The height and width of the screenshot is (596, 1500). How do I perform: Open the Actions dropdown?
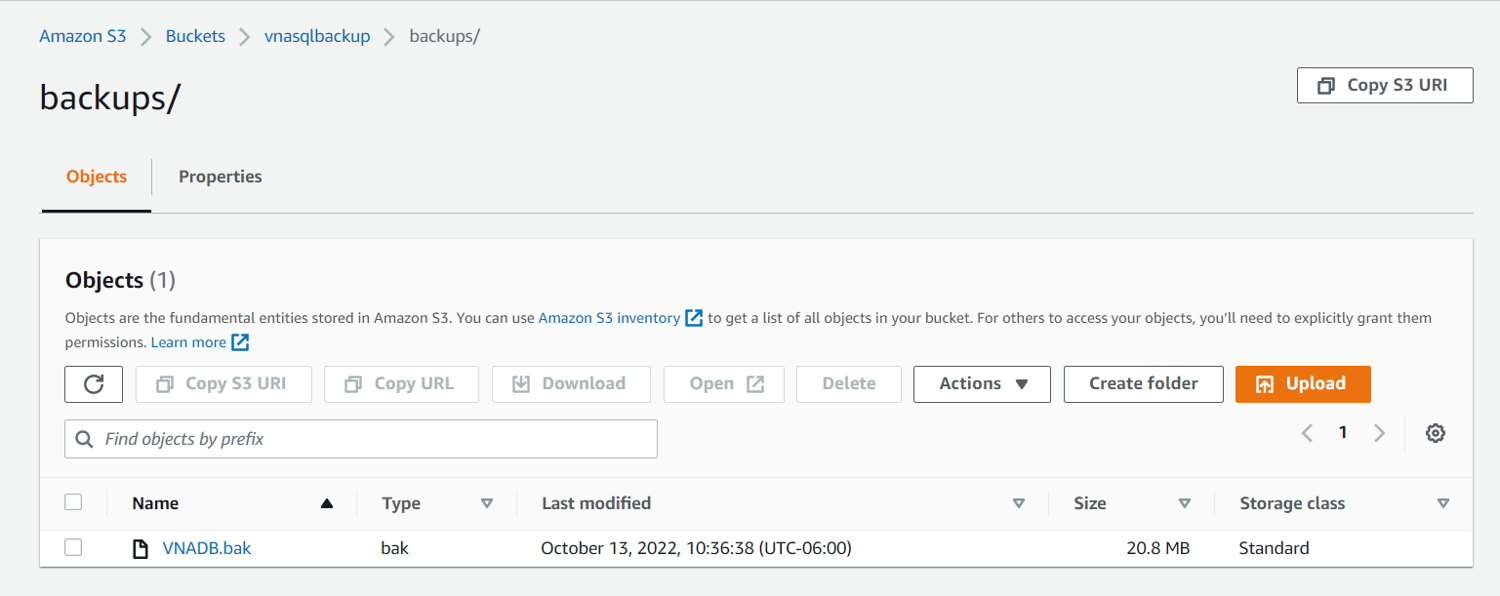[981, 384]
